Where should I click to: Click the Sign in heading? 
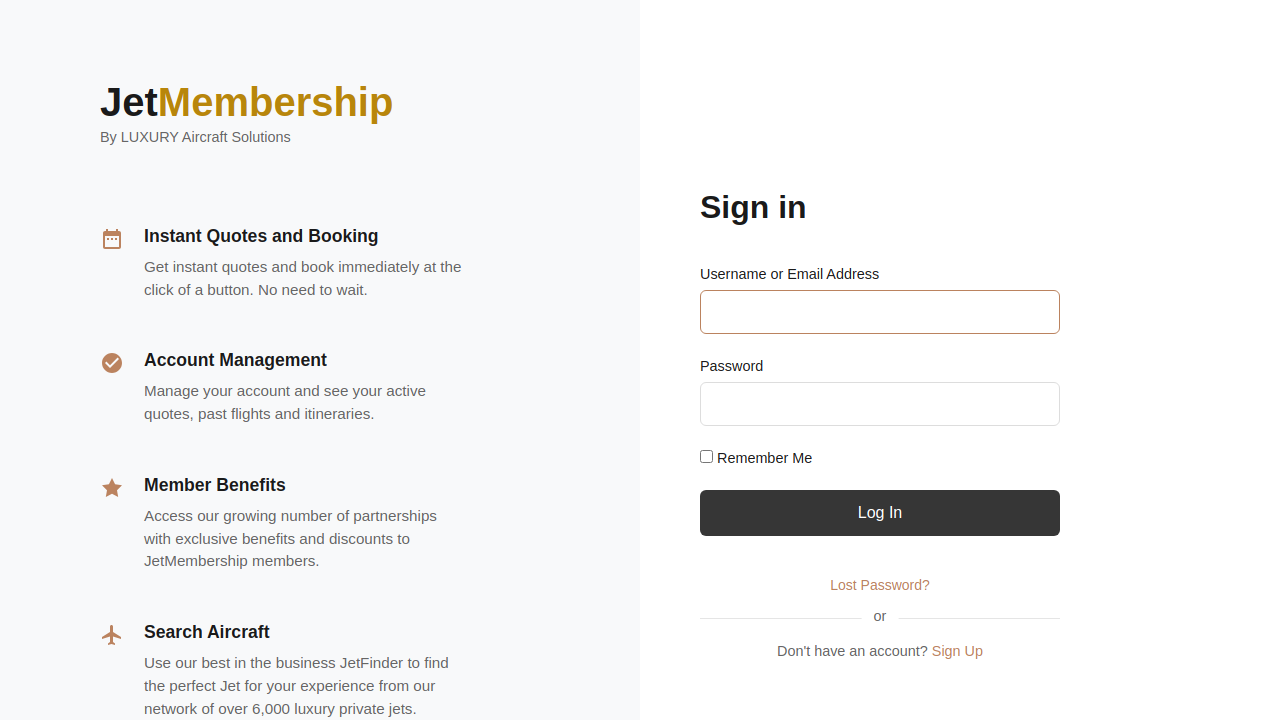753,207
